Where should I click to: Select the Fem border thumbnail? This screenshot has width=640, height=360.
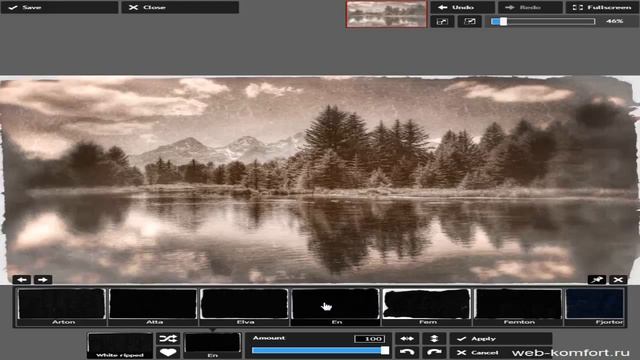coord(427,307)
